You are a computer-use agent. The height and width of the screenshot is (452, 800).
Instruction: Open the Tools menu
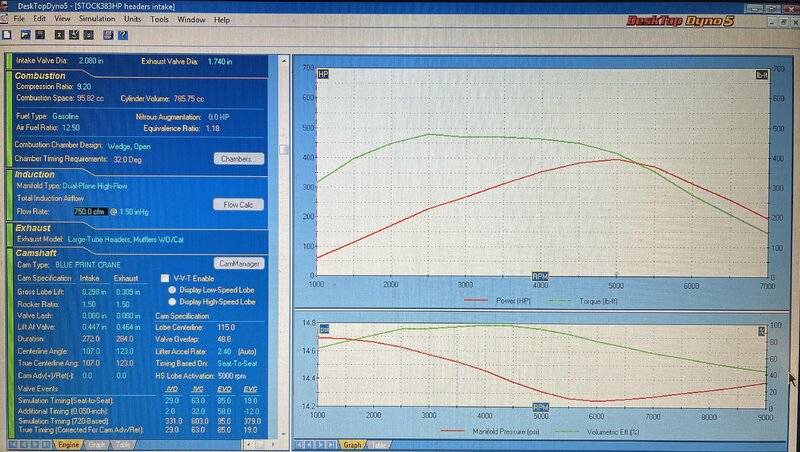click(159, 19)
